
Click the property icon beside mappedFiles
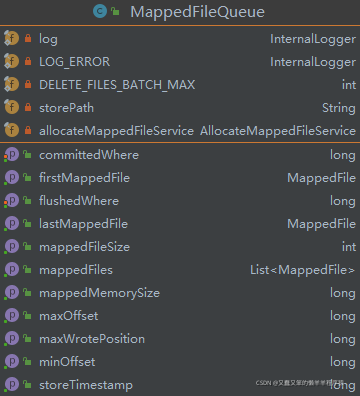pyautogui.click(x=12, y=269)
